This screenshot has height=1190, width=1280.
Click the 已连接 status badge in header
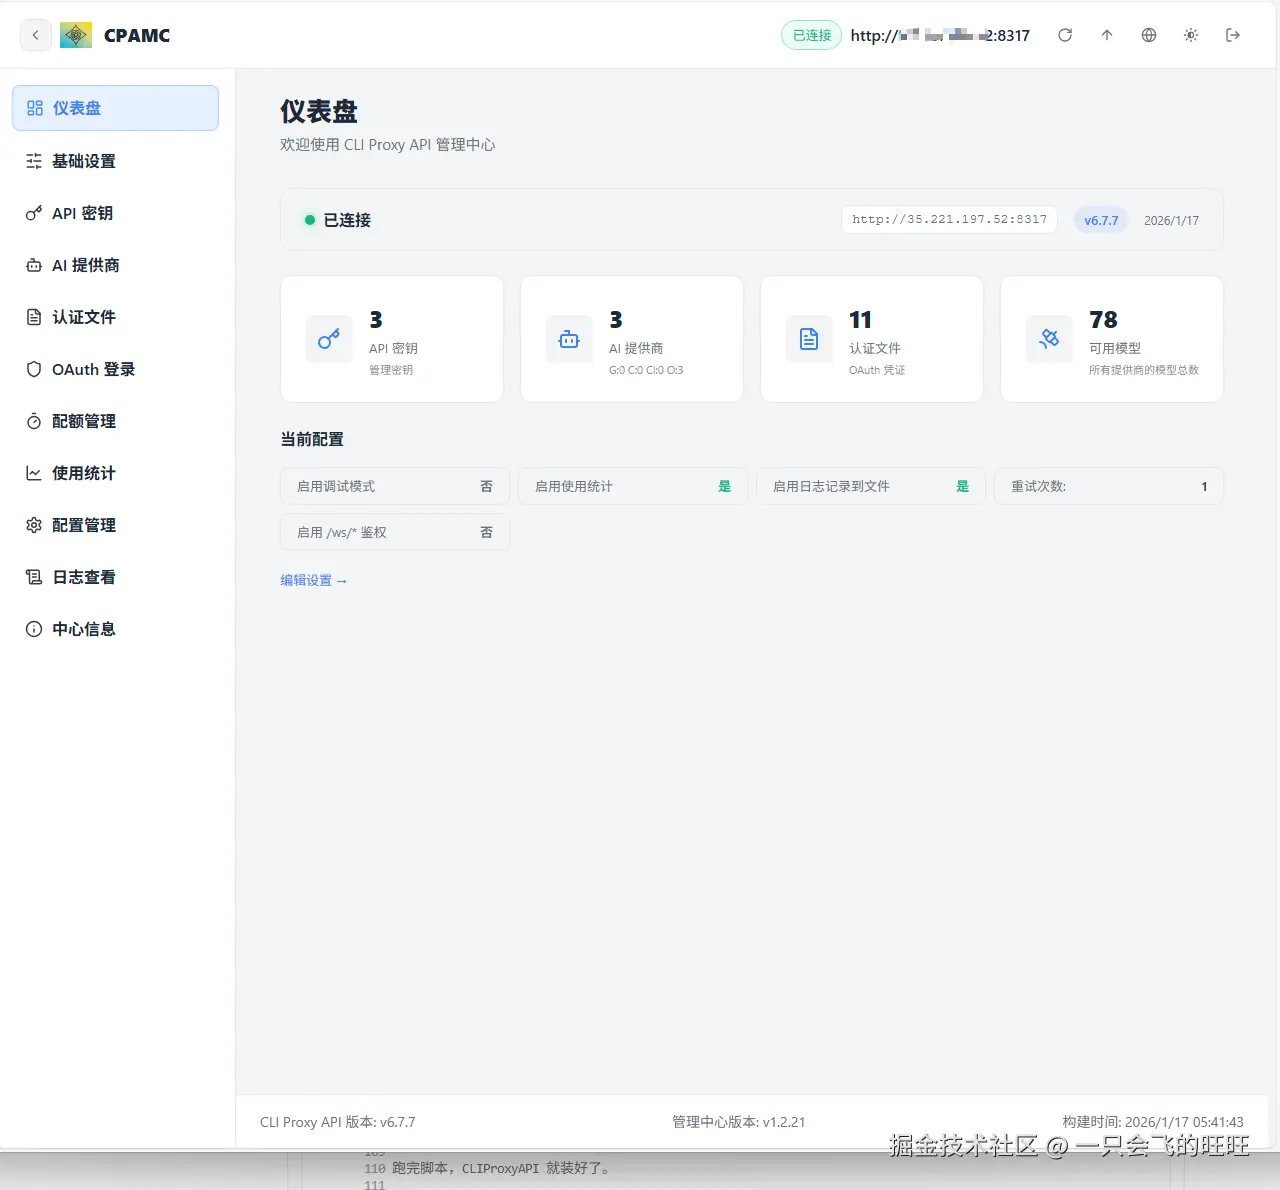pos(811,35)
